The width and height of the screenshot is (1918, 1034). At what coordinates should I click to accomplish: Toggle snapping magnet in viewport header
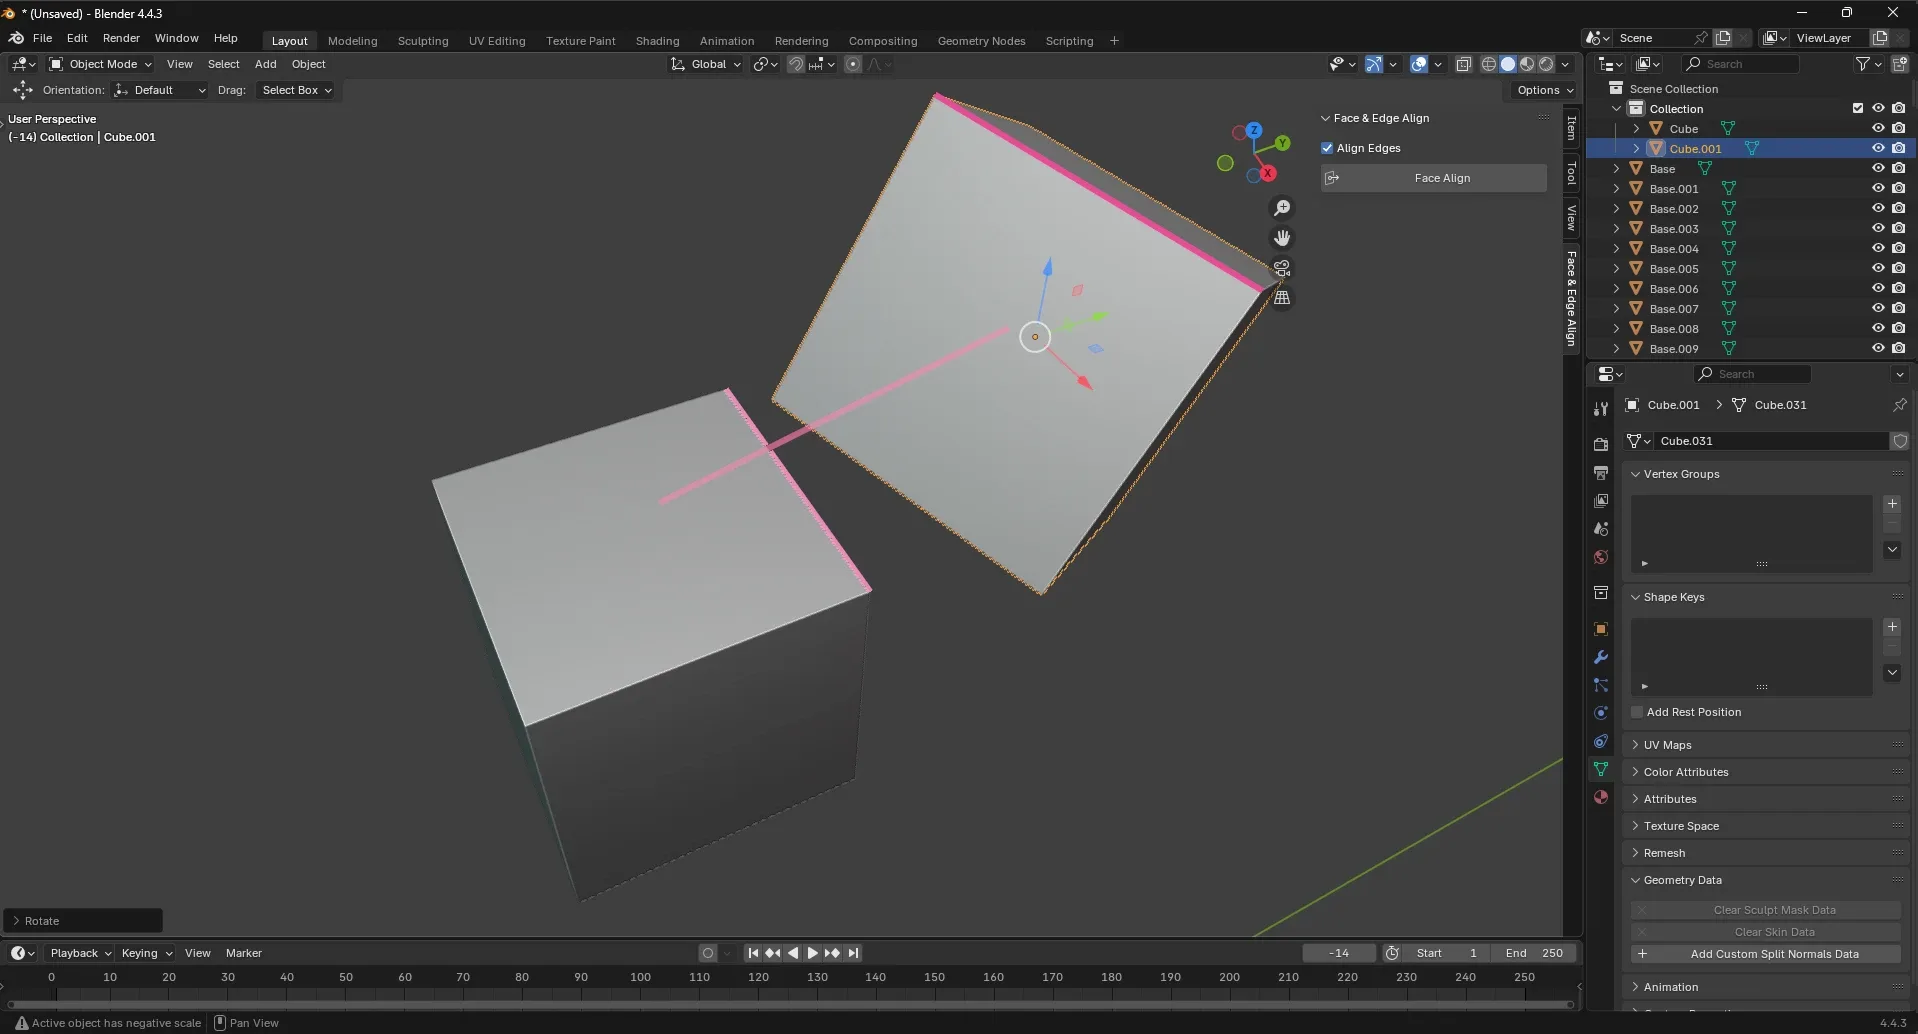796,64
